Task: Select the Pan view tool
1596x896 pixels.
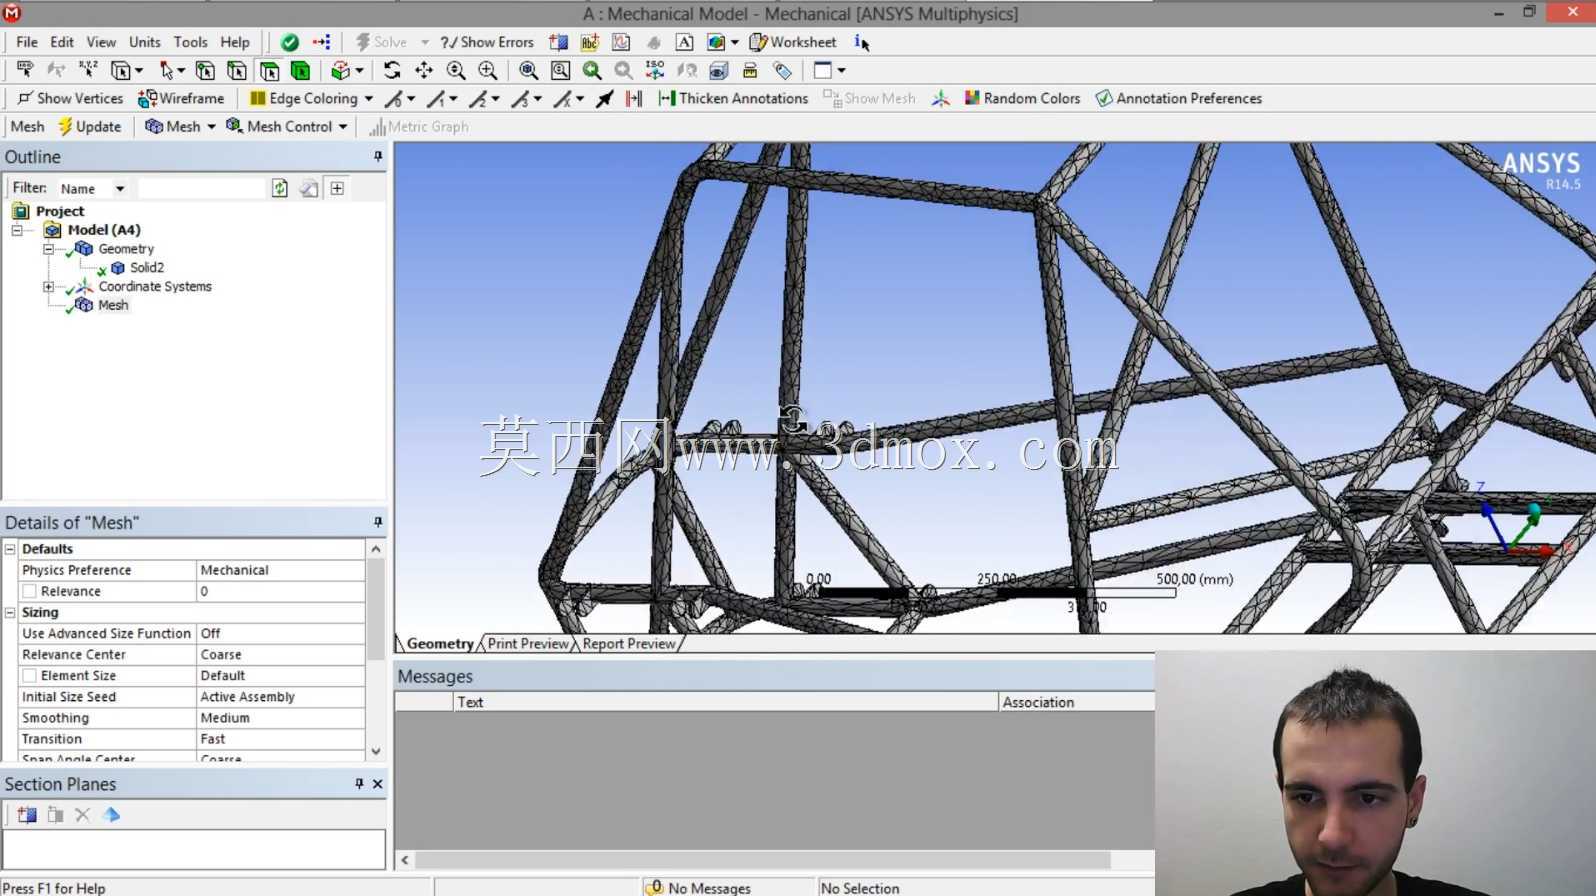Action: (x=424, y=70)
